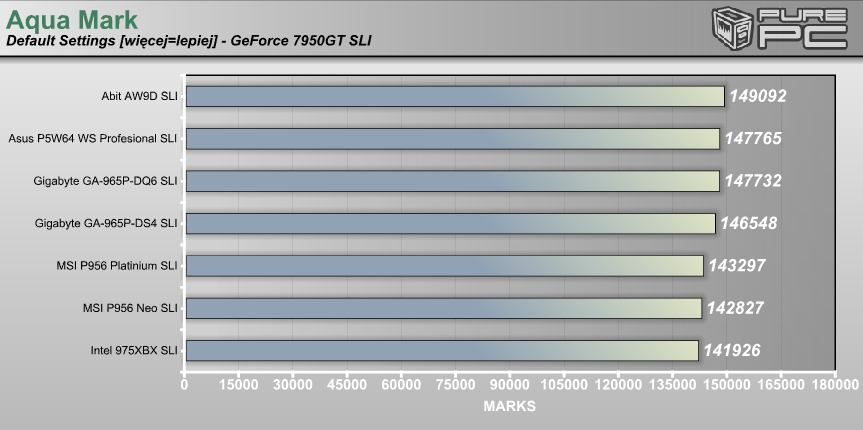Click the axis tick label 75000
Viewport: 863px width, 430px height.
point(455,384)
